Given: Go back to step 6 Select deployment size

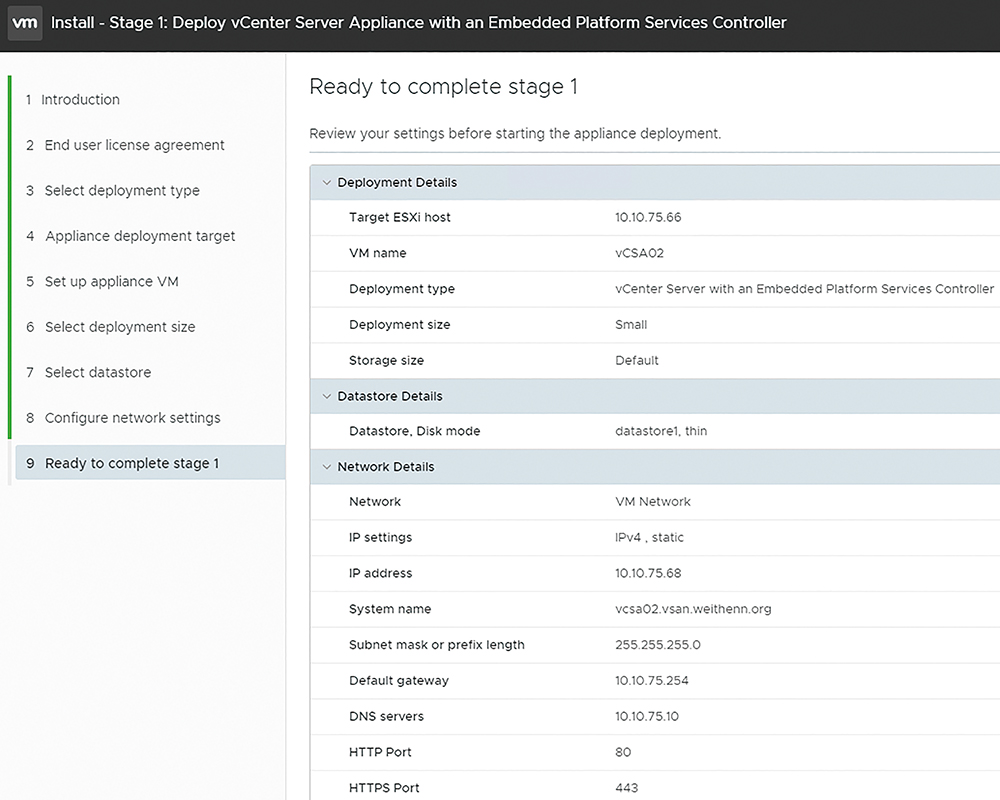Looking at the screenshot, I should (x=110, y=327).
